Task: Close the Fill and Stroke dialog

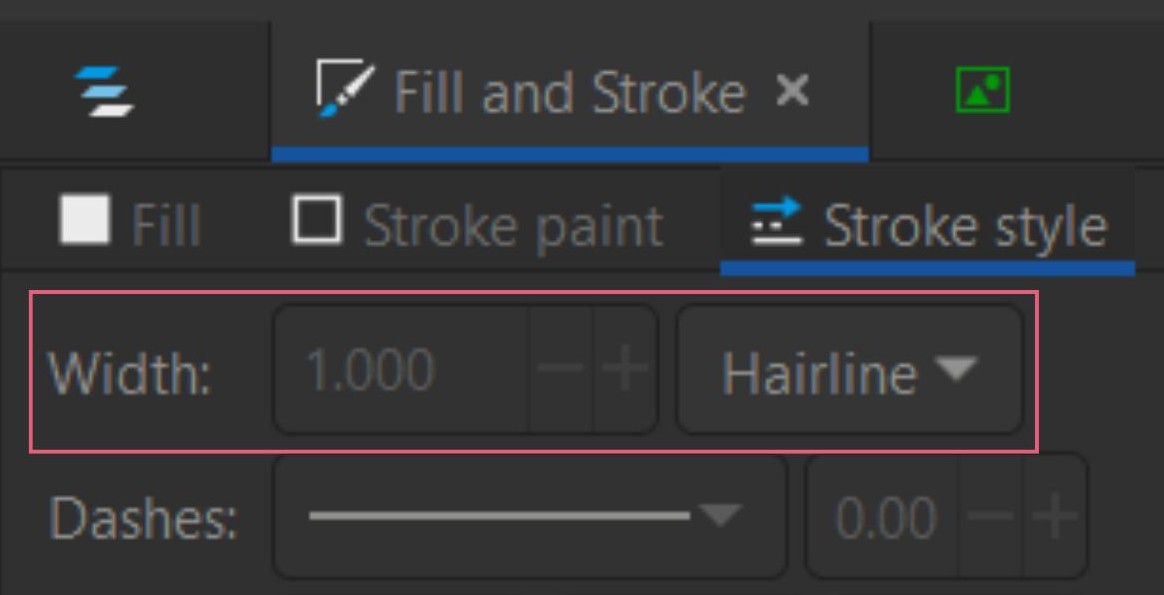Action: 792,90
